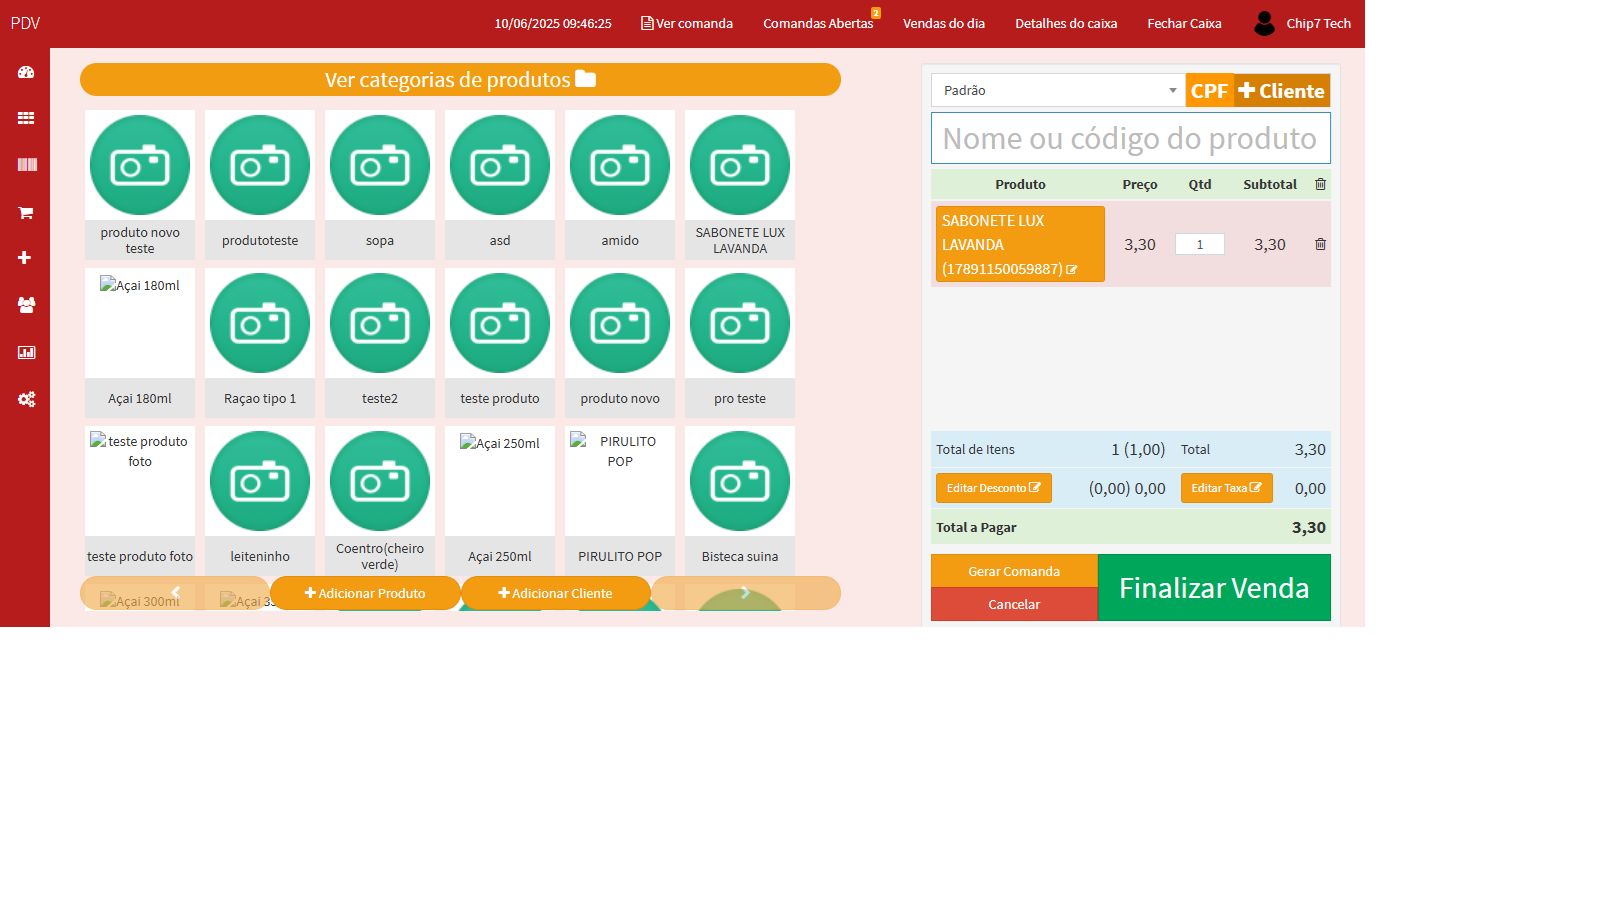Click the Editar Desconto button

(x=993, y=488)
